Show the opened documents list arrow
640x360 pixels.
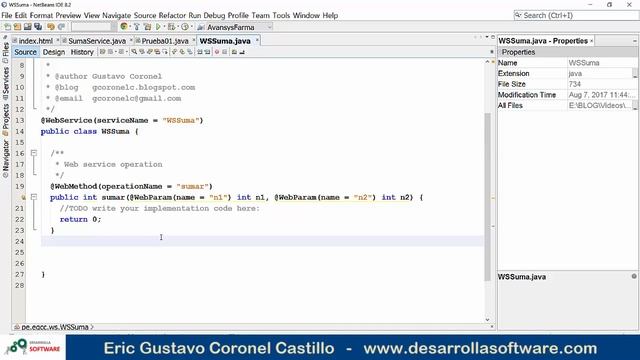487,37
